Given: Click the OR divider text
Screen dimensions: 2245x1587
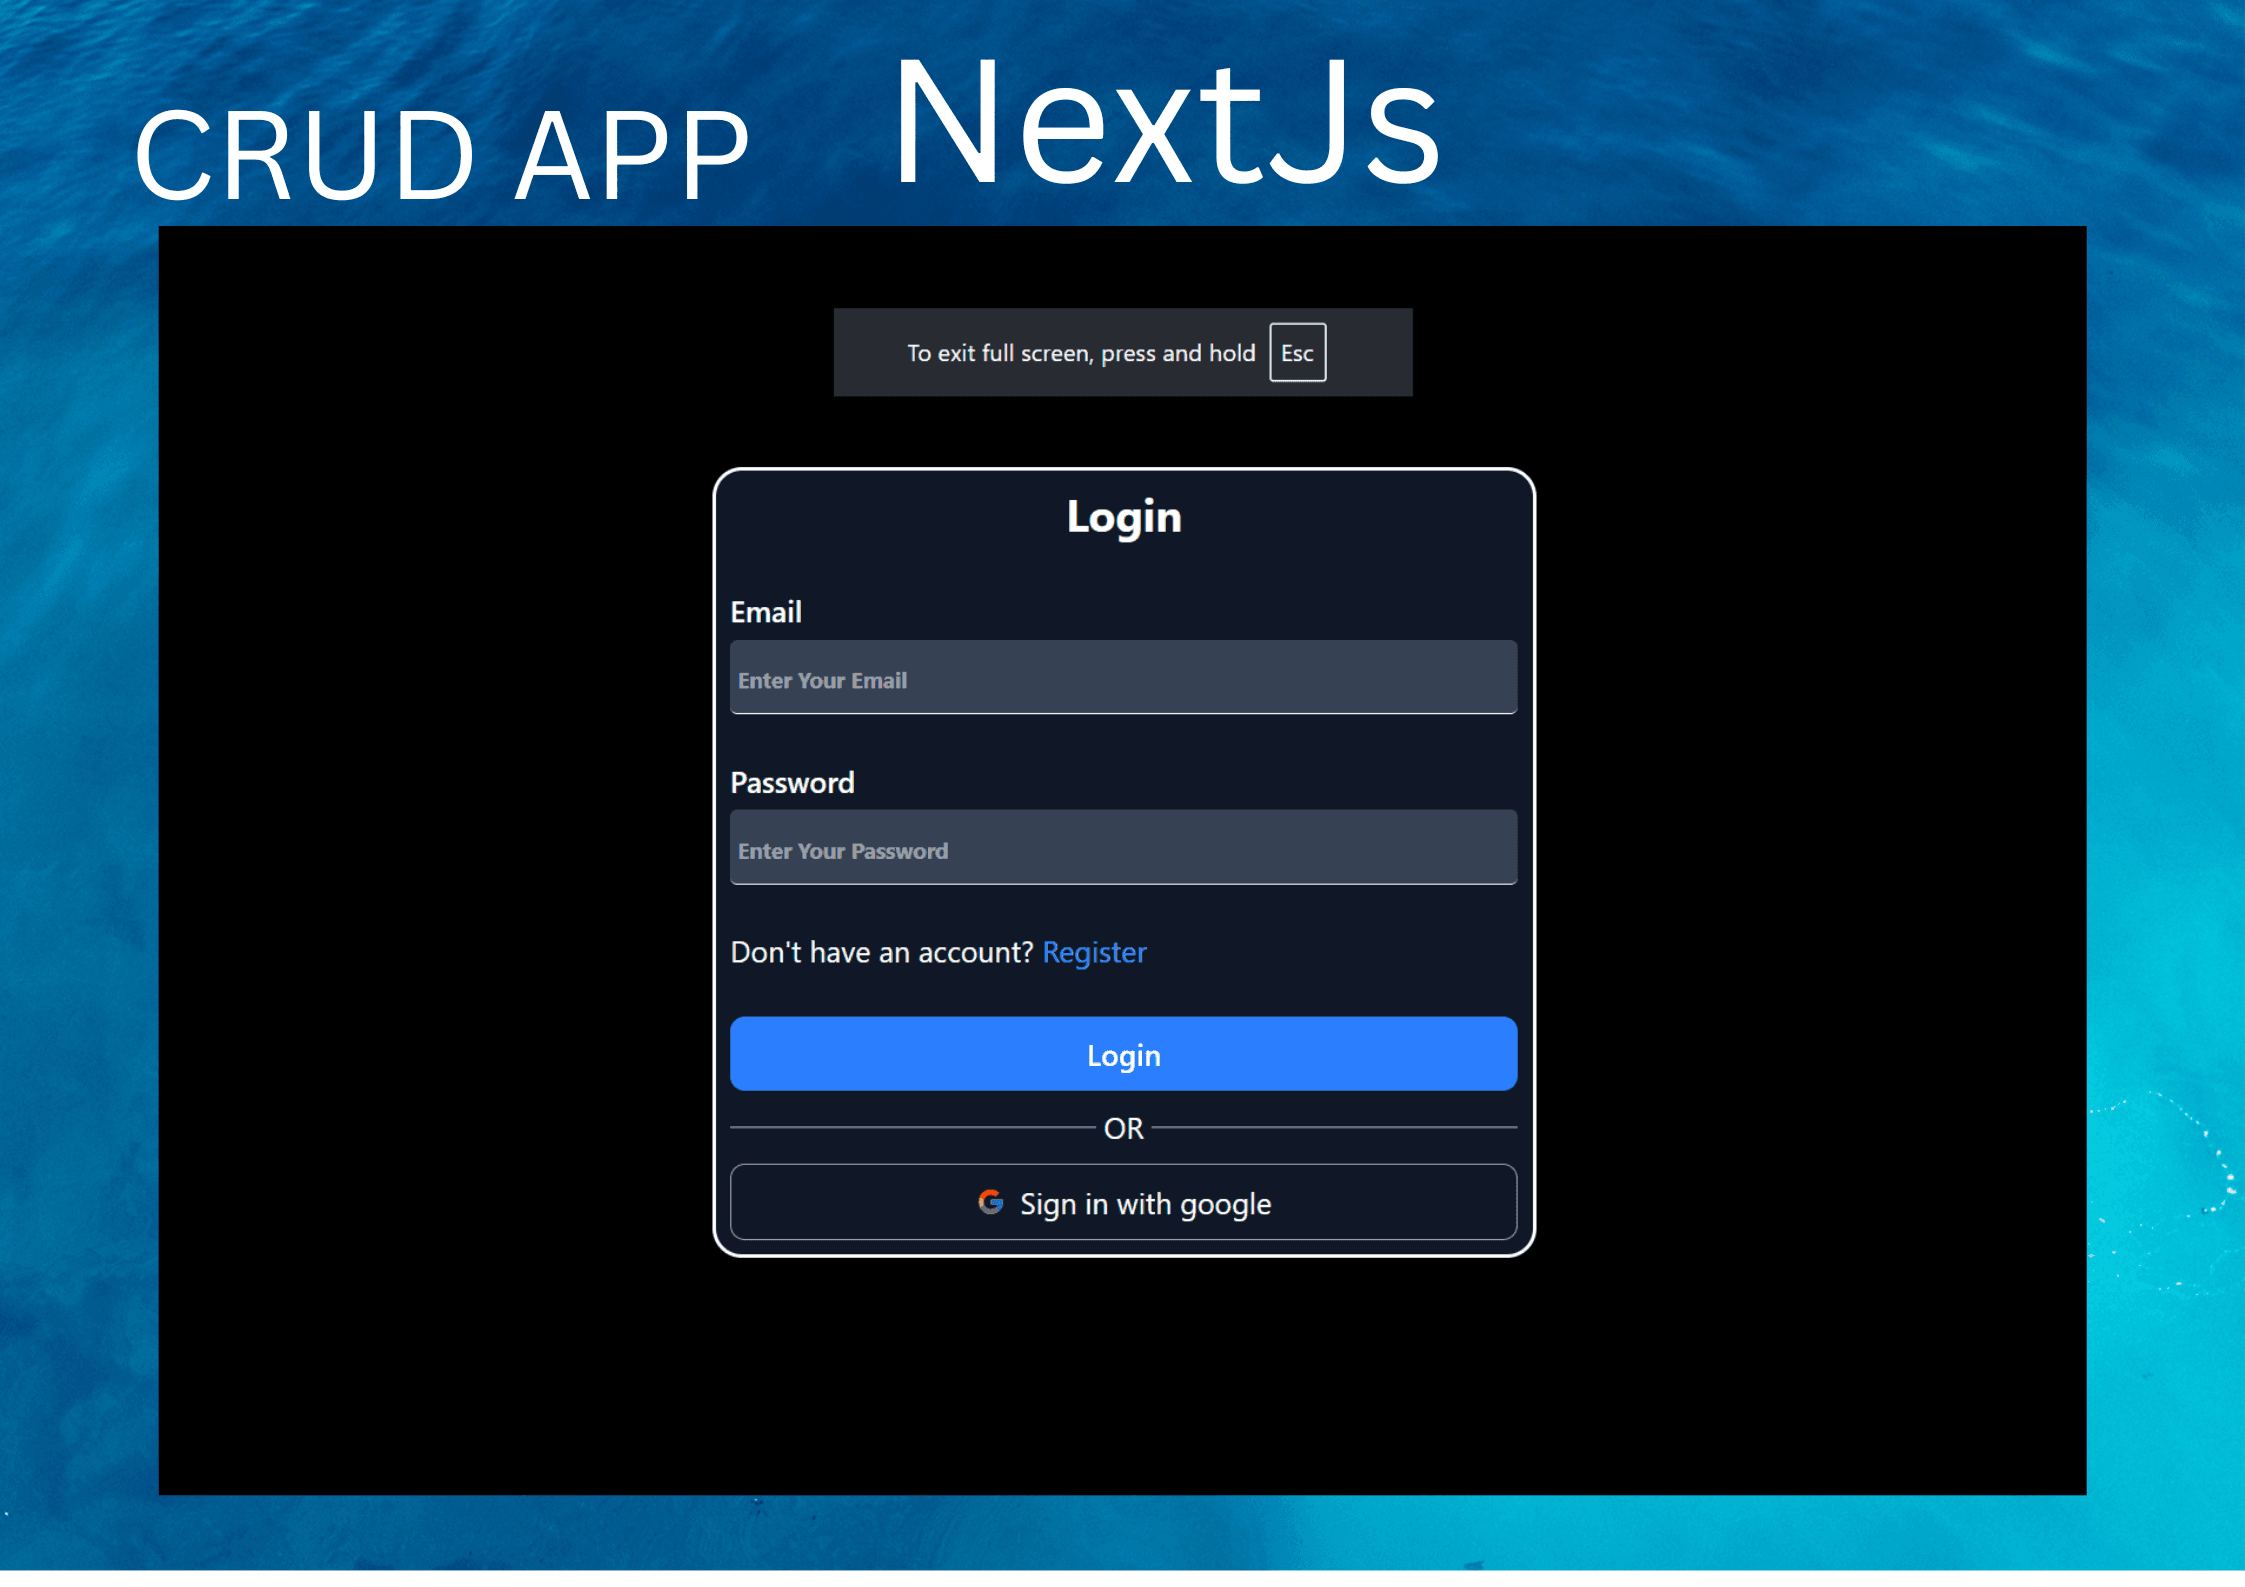Looking at the screenshot, I should tap(1122, 1128).
